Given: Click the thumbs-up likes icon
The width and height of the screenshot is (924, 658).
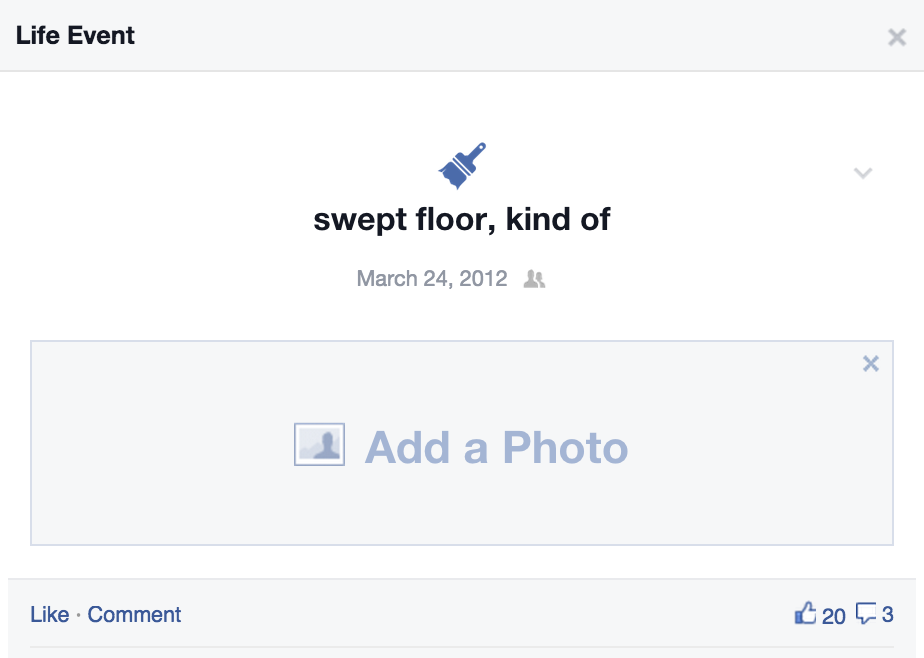Looking at the screenshot, I should click(805, 613).
